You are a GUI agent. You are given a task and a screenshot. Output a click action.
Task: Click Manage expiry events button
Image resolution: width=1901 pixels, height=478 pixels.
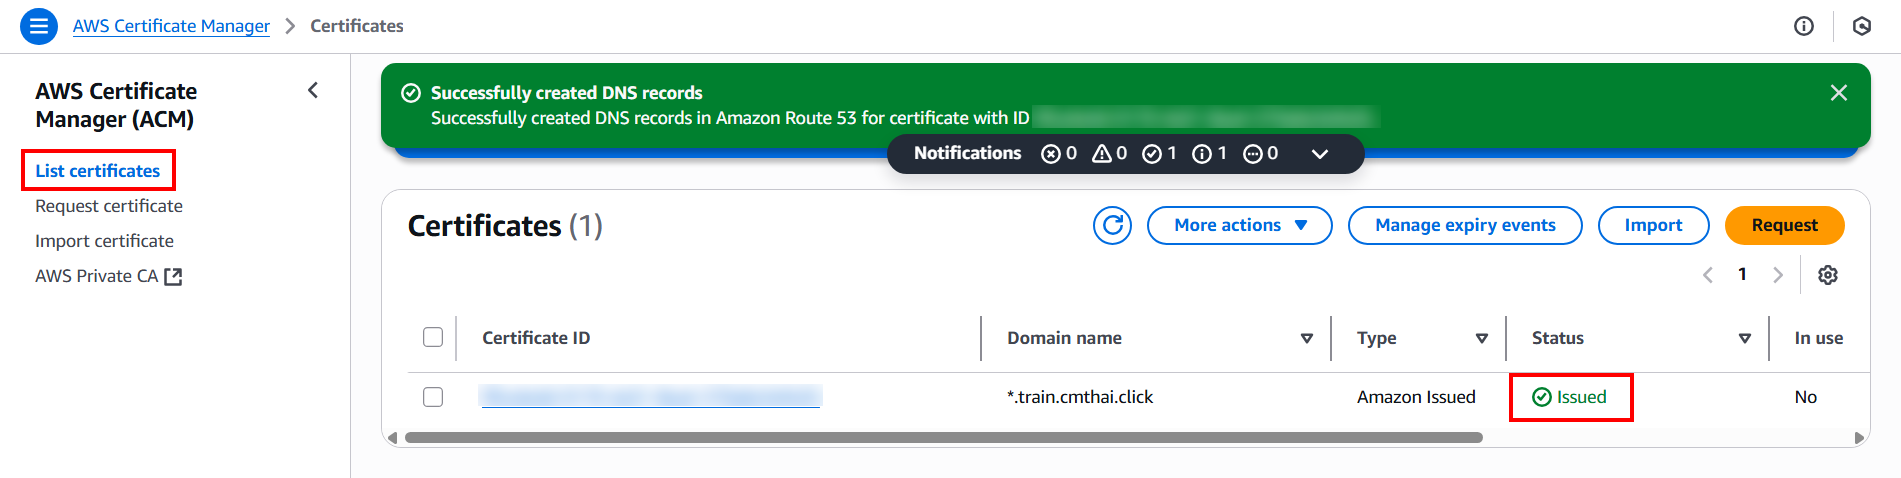pyautogui.click(x=1465, y=225)
